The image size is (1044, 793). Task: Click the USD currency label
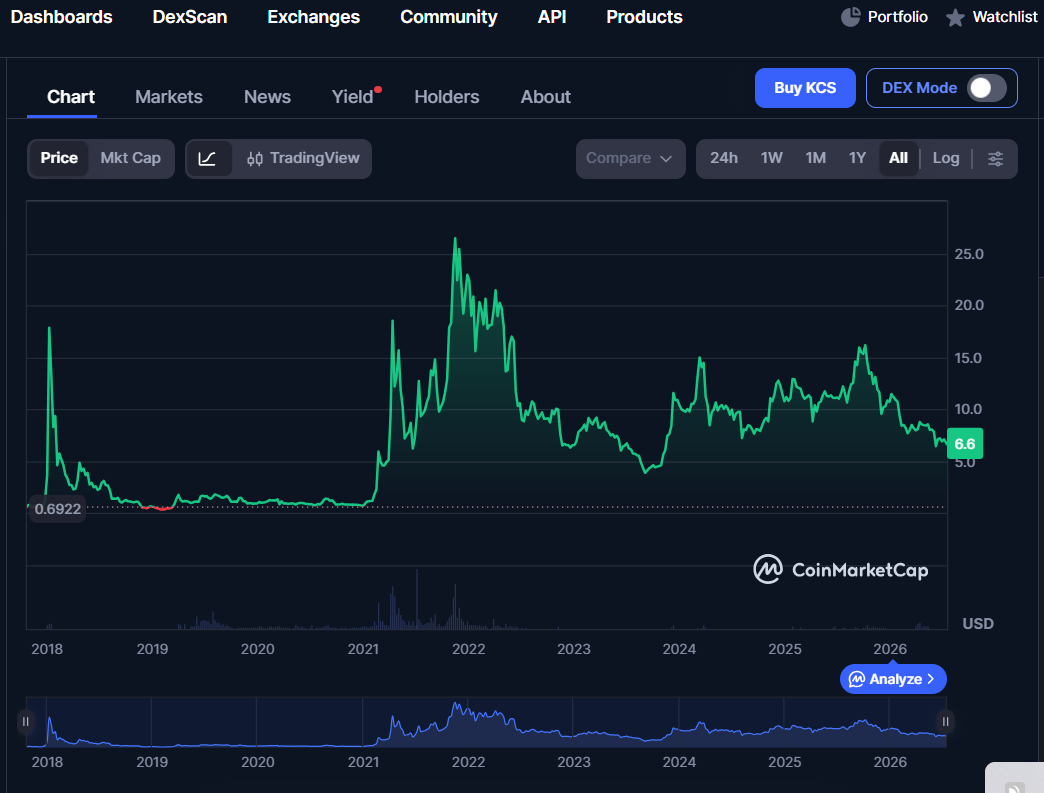point(977,624)
